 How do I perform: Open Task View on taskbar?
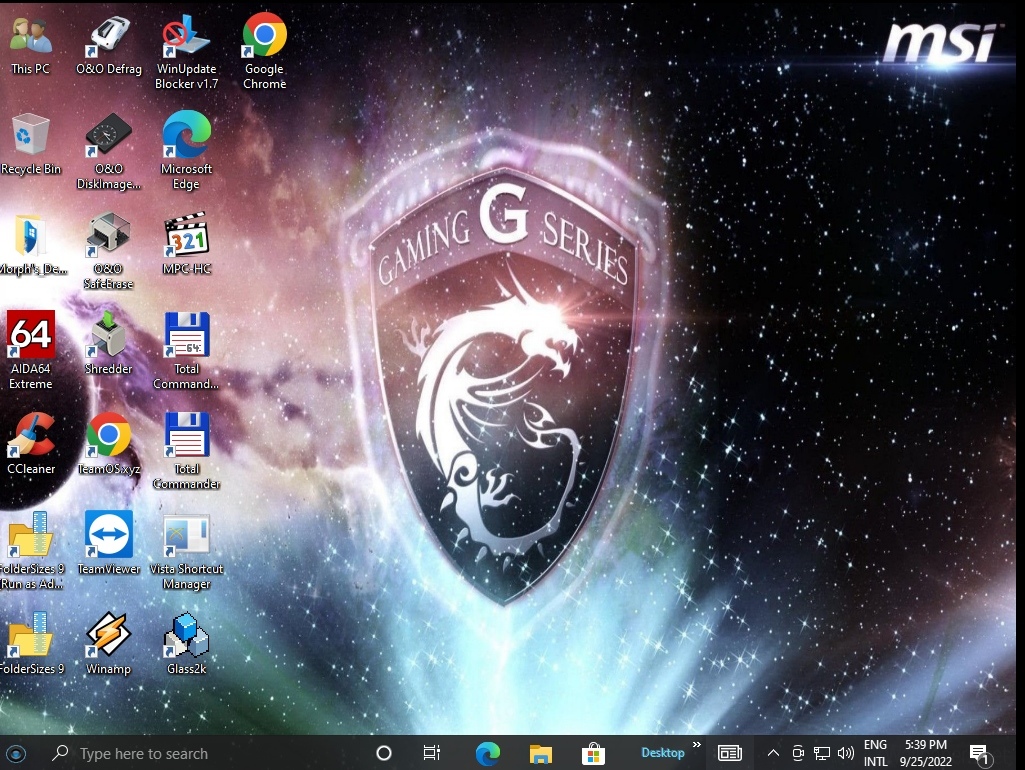coord(431,754)
